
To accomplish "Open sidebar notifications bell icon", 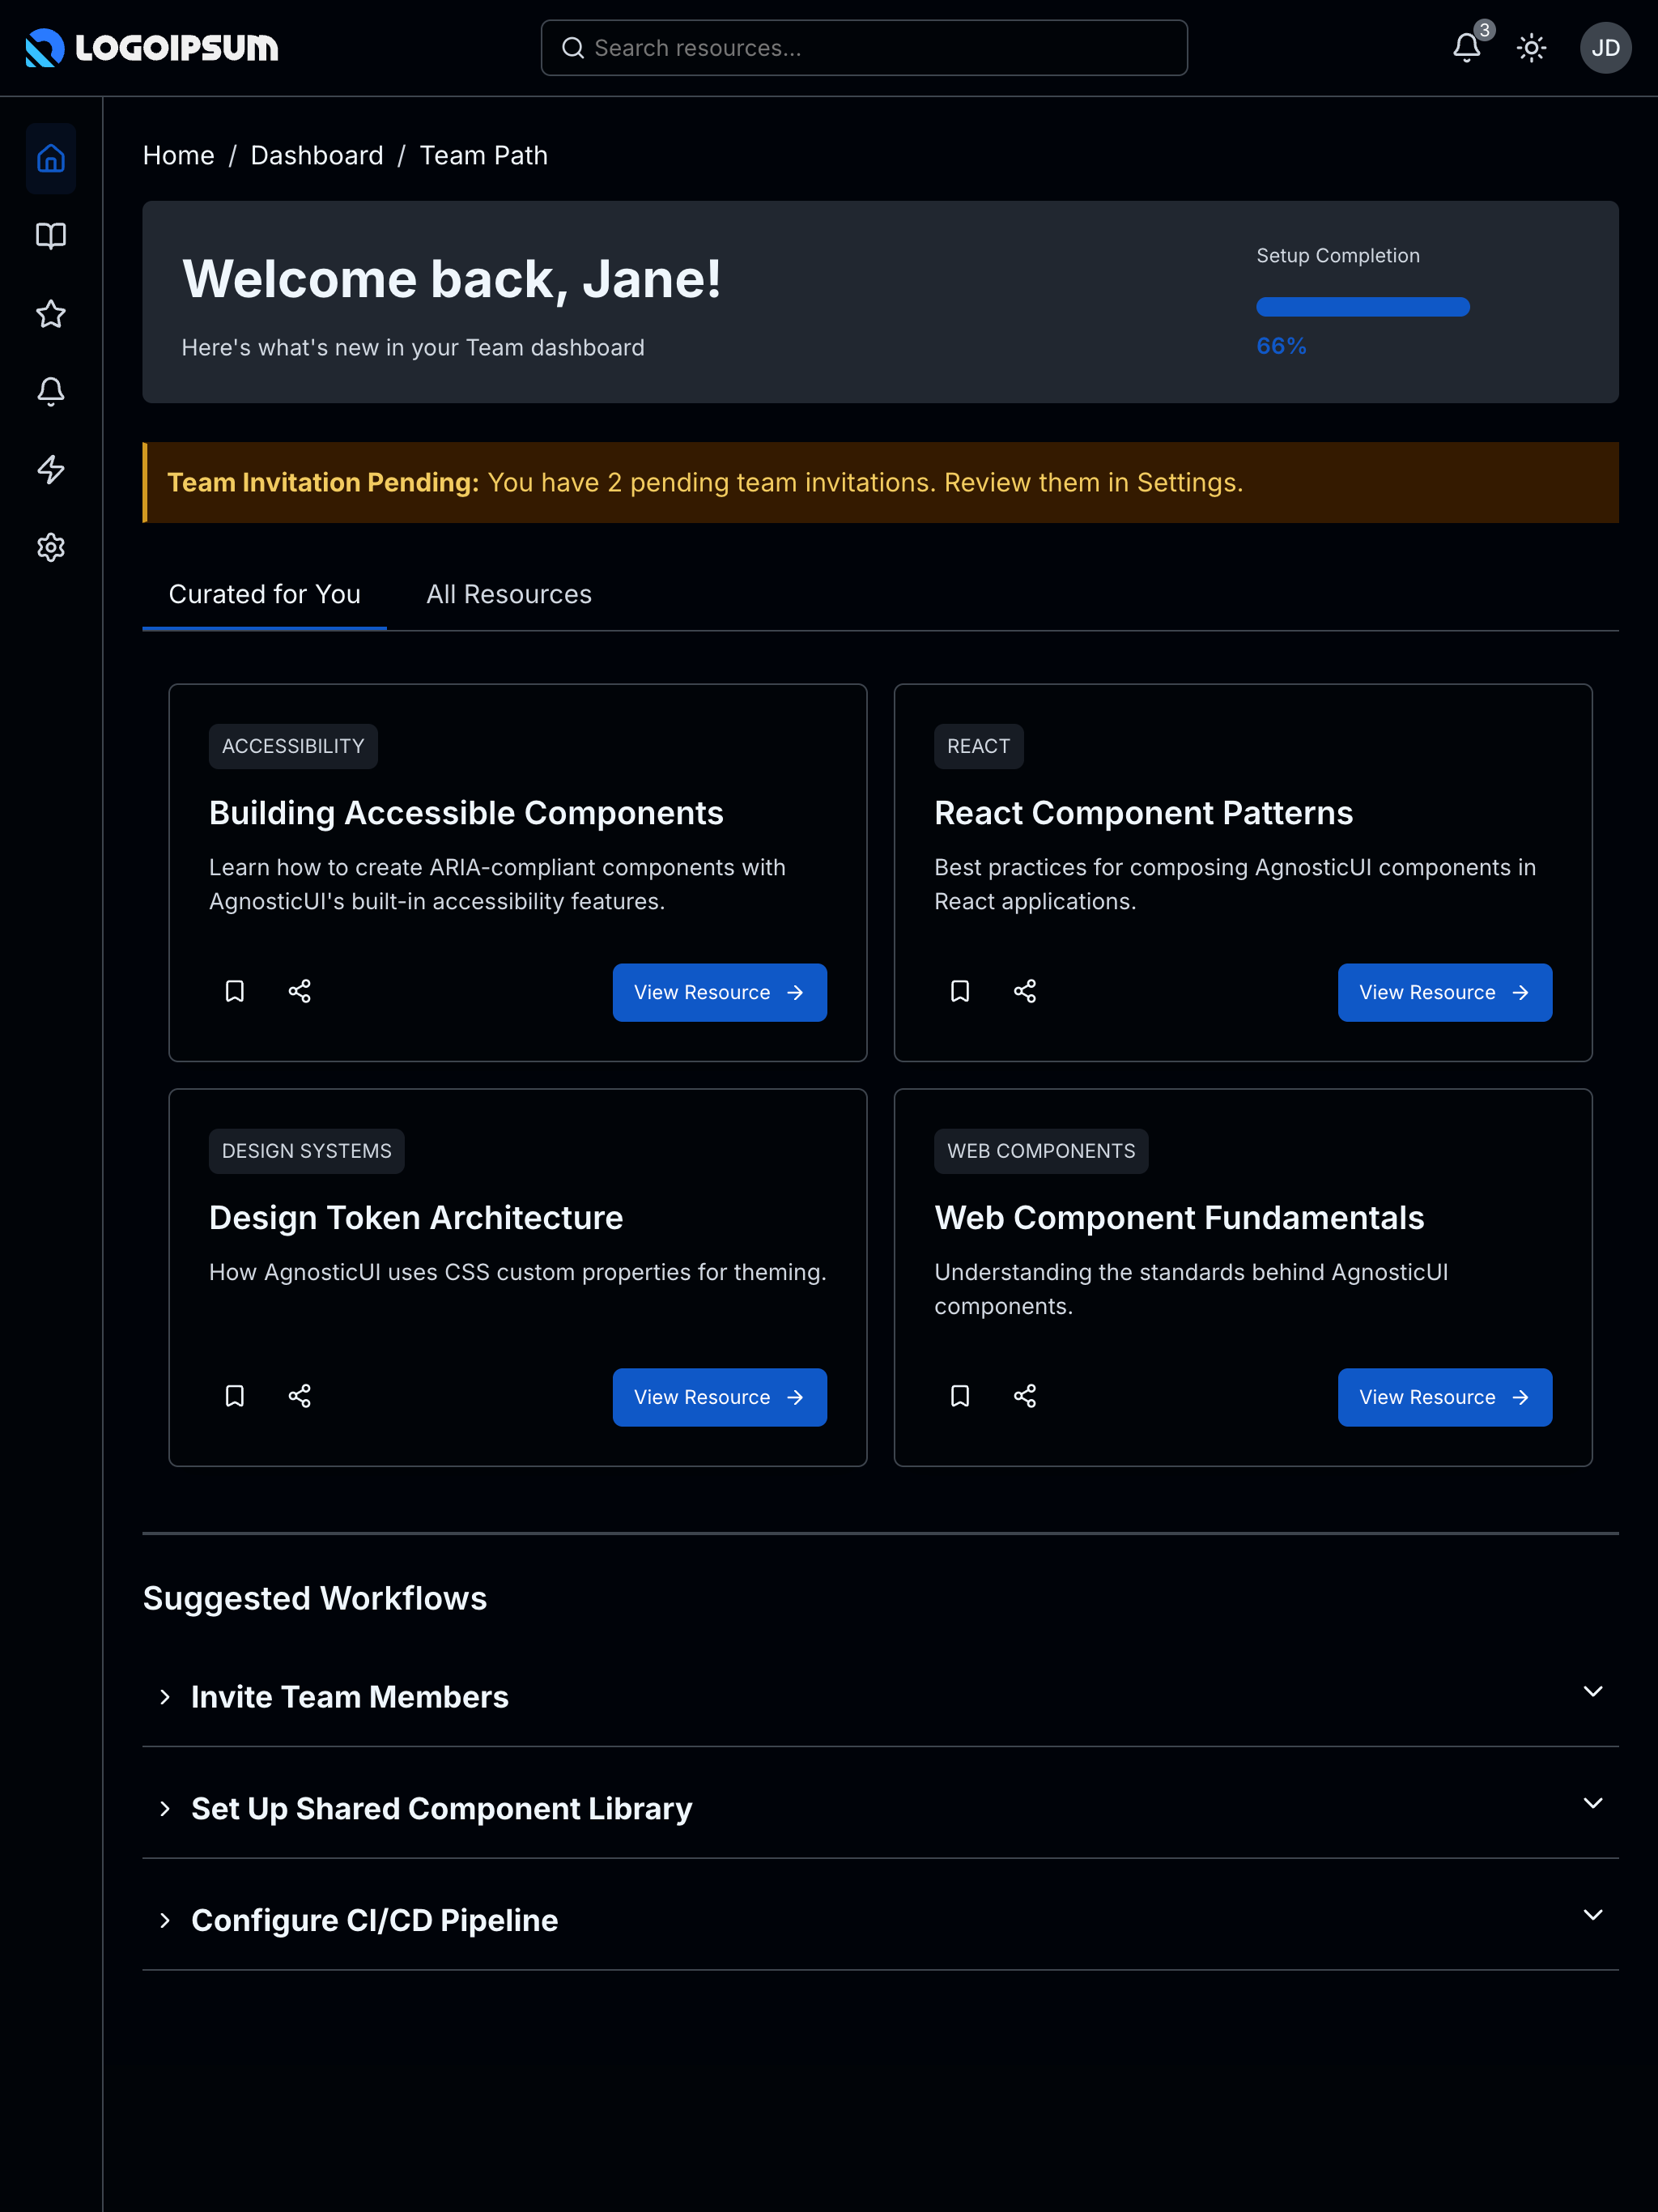I will tap(50, 391).
